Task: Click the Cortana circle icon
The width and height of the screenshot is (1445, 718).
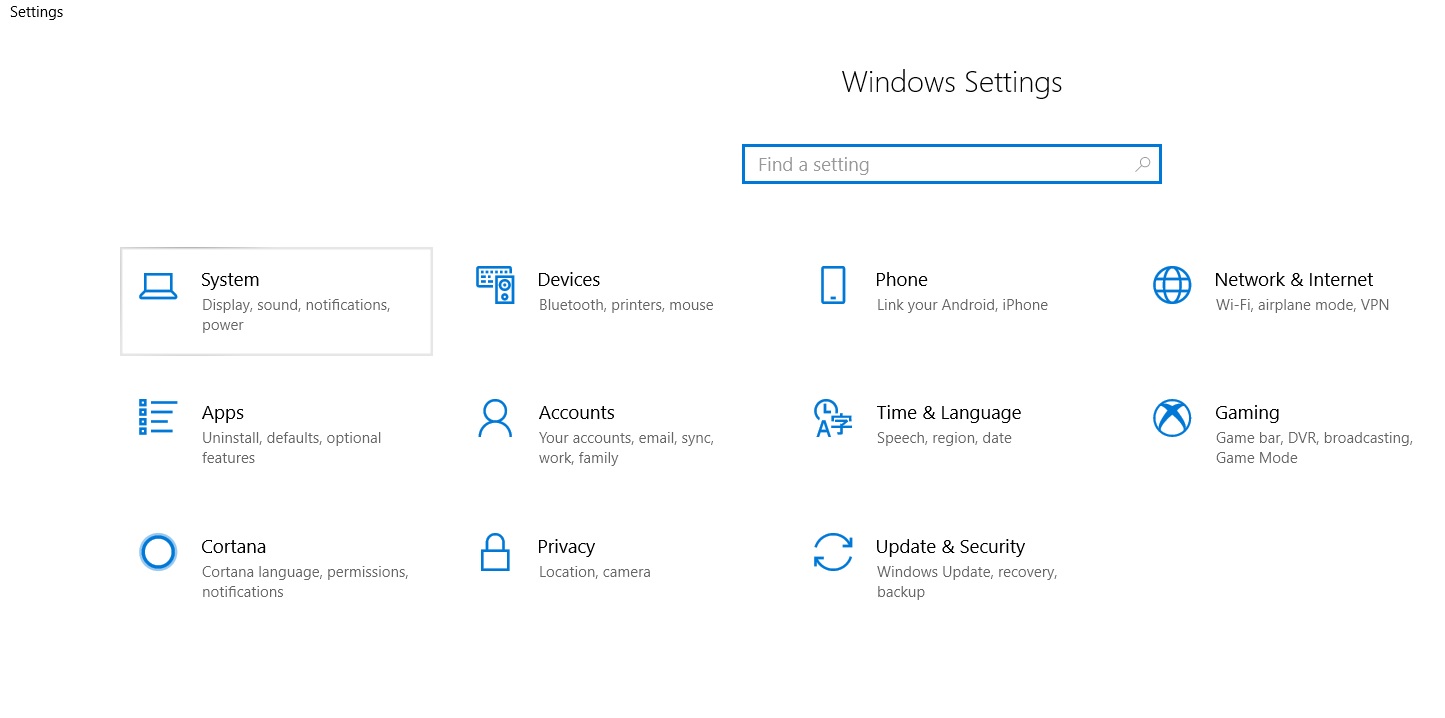Action: (158, 552)
